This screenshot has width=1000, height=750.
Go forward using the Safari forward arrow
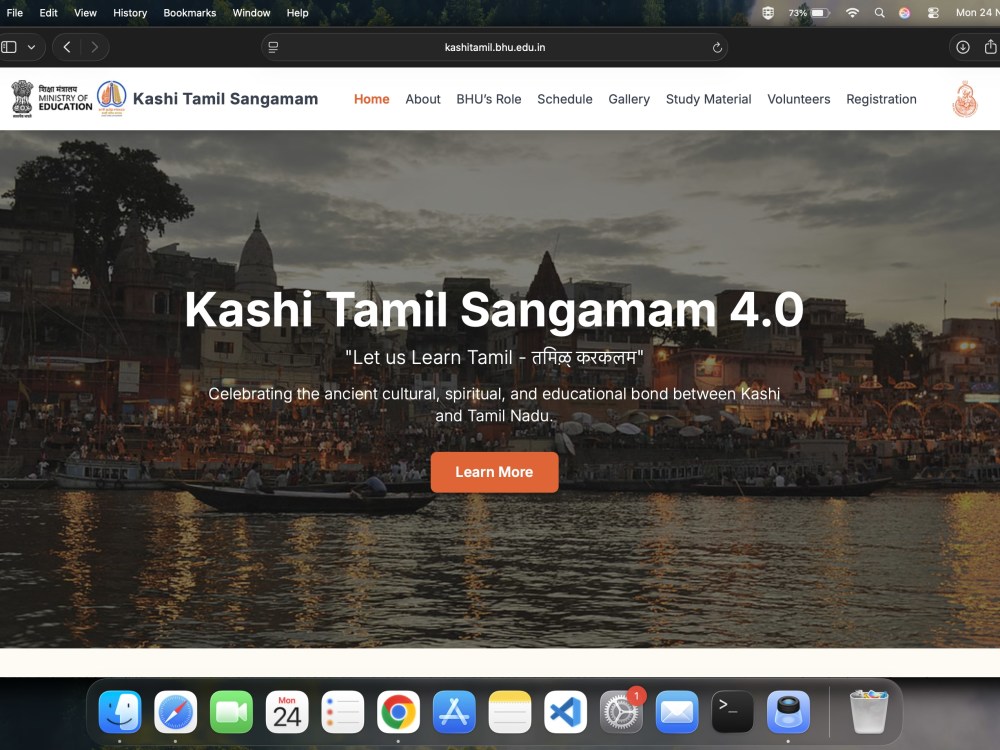coord(94,47)
